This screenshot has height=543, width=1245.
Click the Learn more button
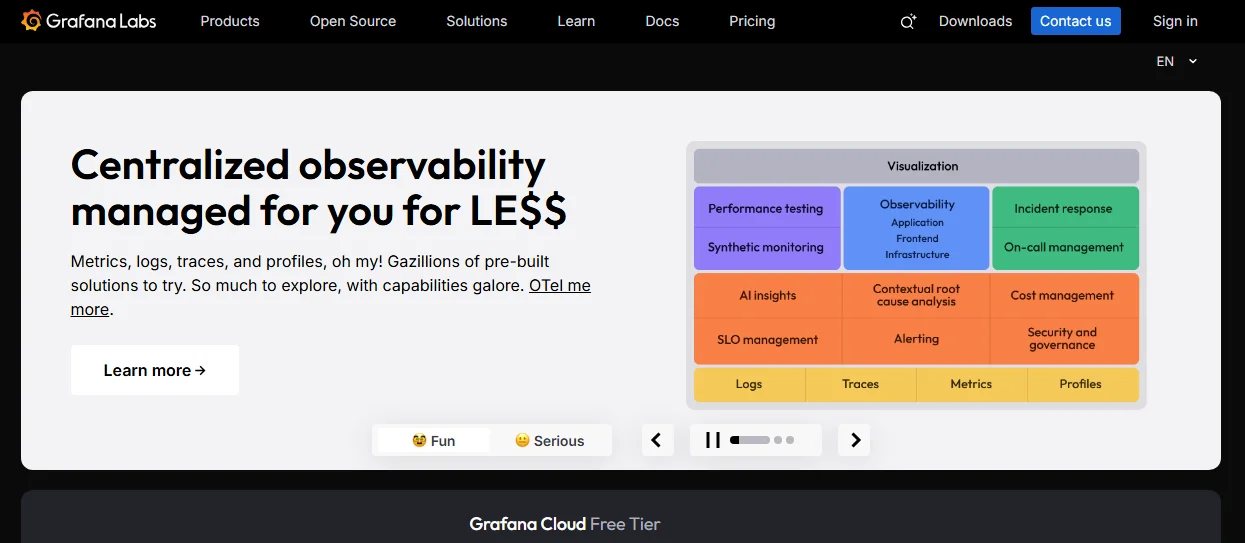coord(155,370)
